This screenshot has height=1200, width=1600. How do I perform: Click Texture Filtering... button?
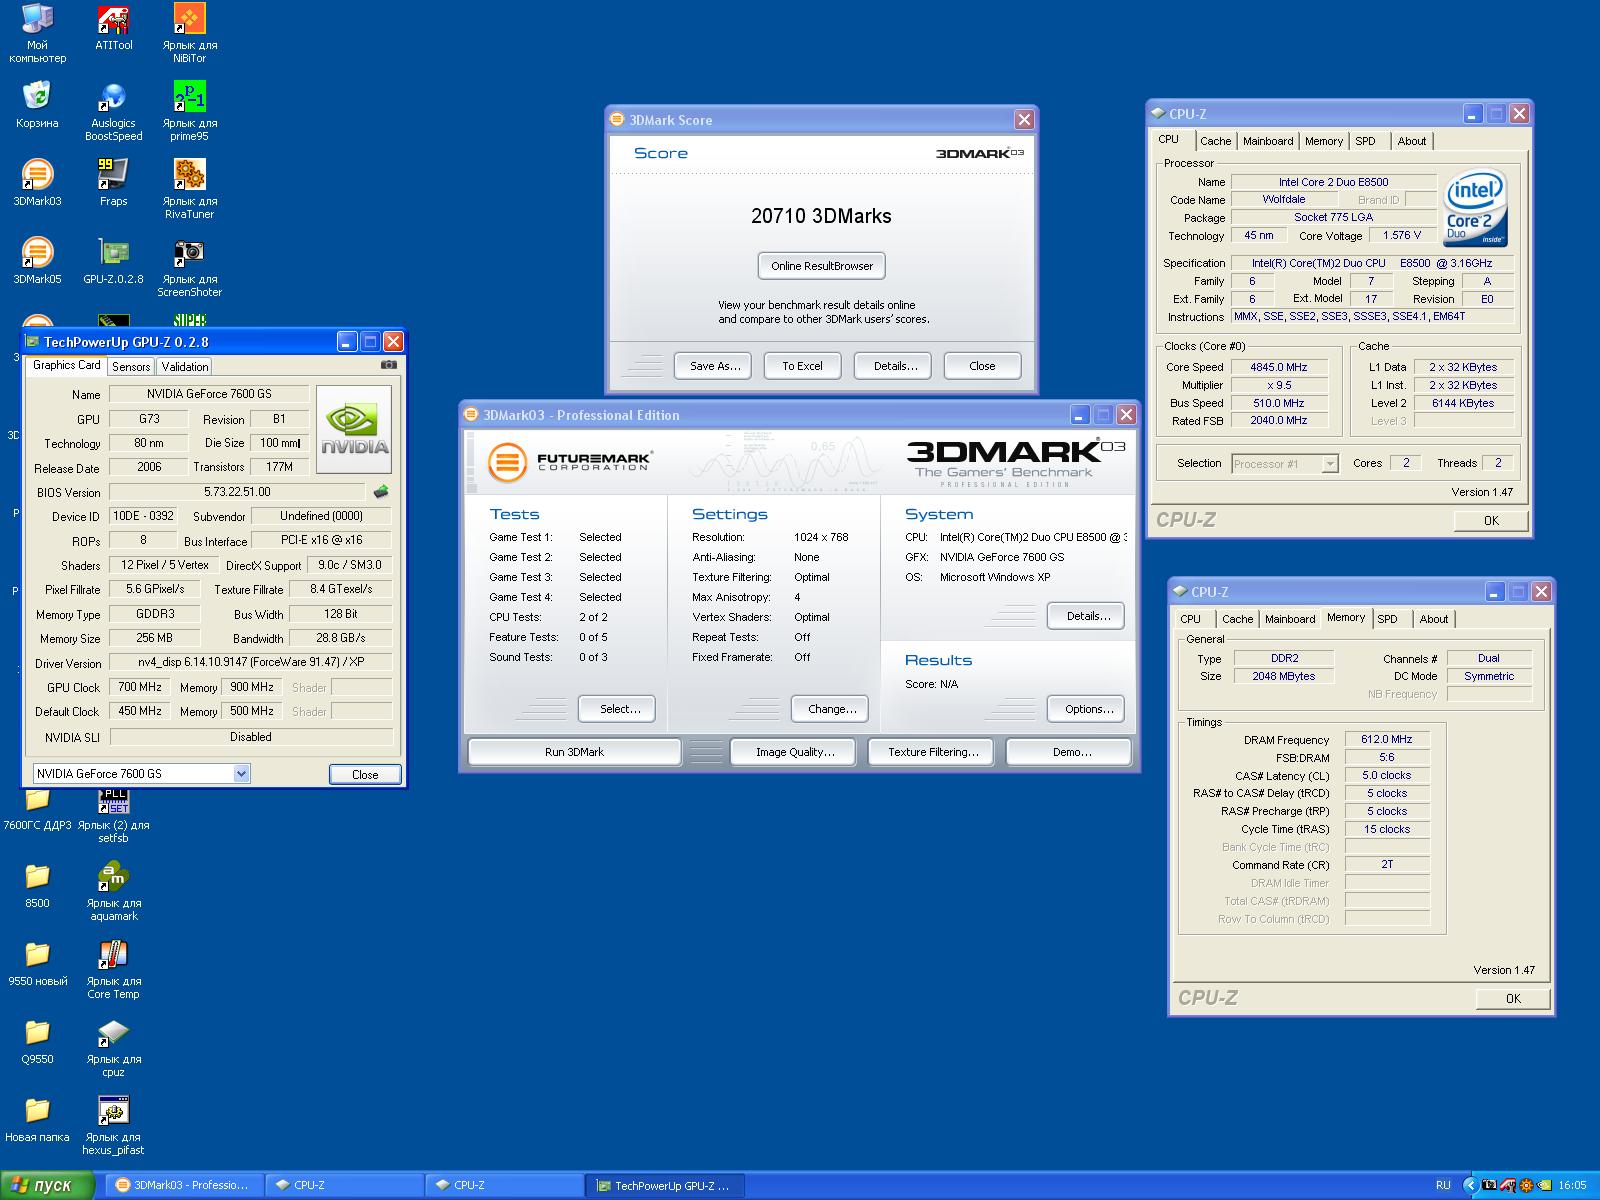tap(932, 752)
